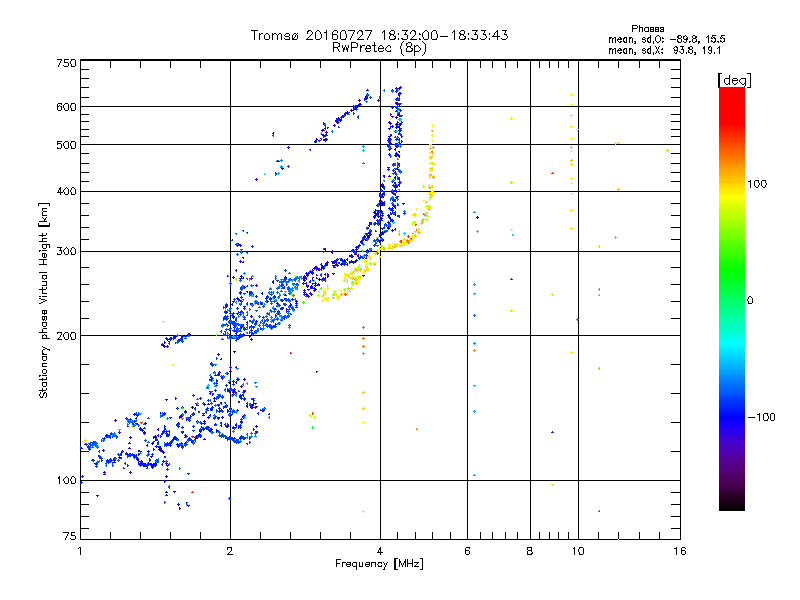Click the y-axis tick value "600"

(x=66, y=107)
